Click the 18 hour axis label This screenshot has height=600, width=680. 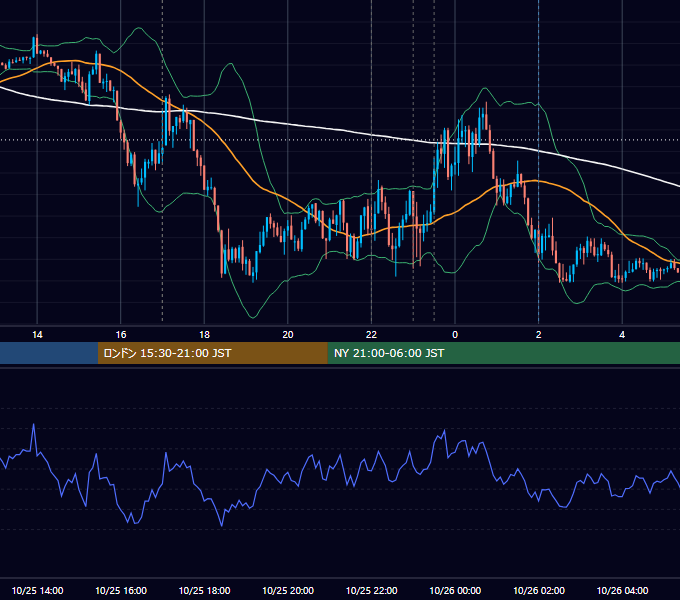[204, 335]
